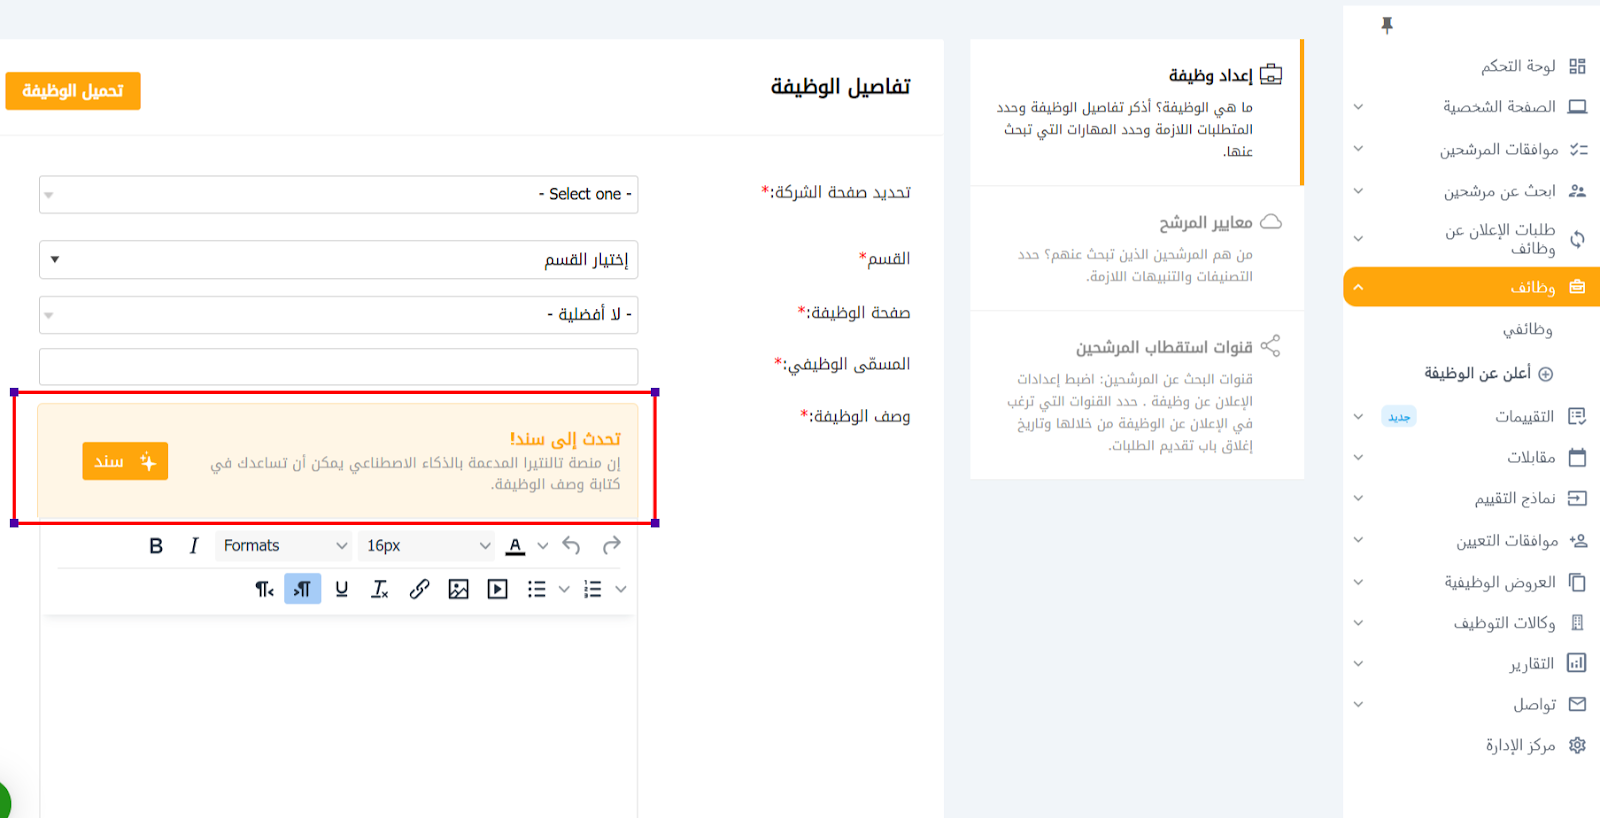The height and width of the screenshot is (818, 1600).
Task: Click the highlighted text direction button
Action: tap(302, 590)
